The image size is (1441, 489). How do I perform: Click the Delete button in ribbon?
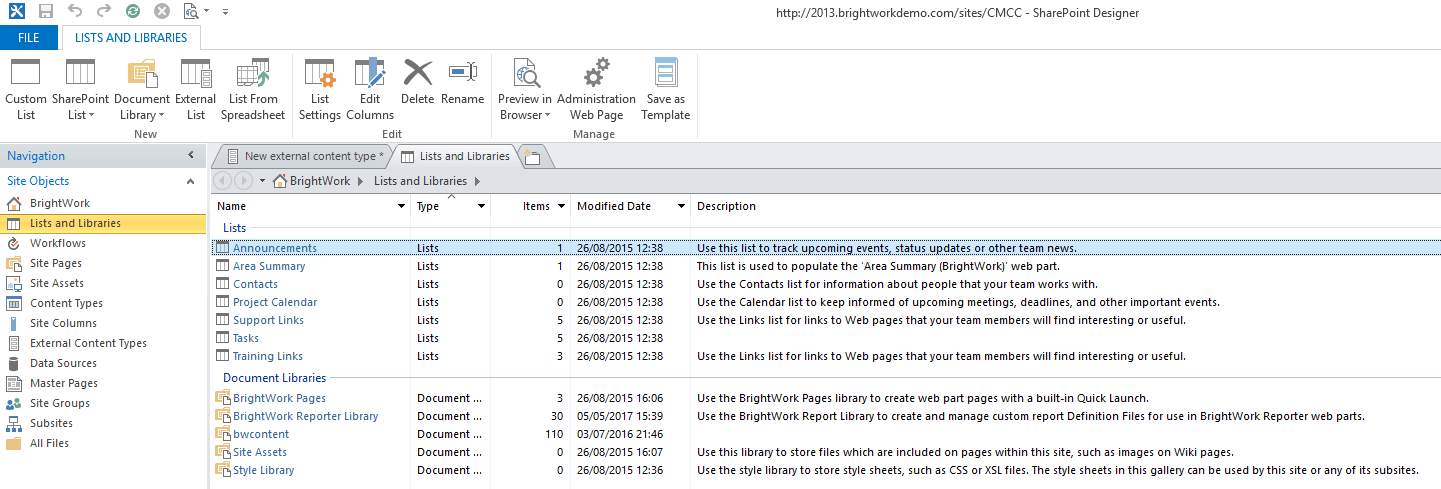418,82
